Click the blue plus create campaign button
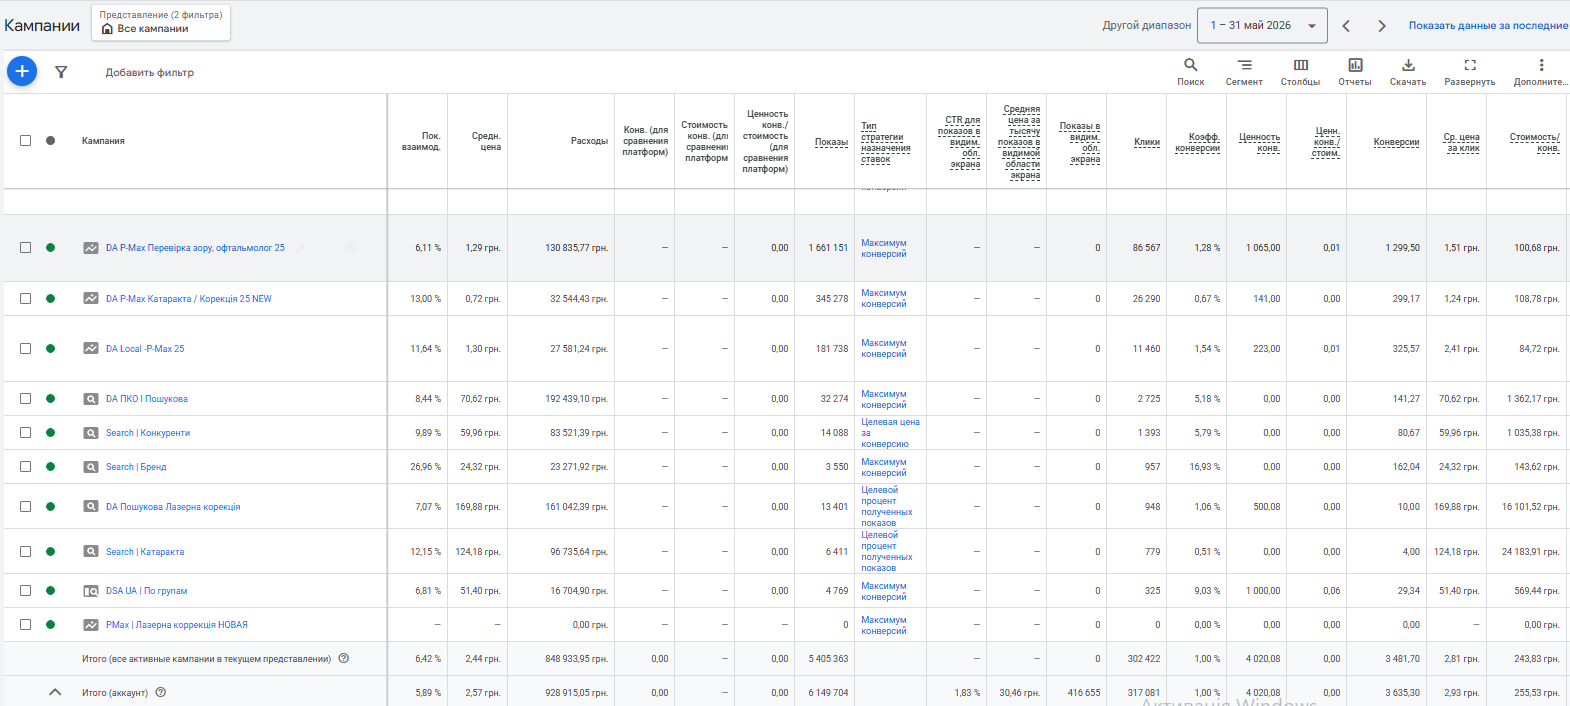 pyautogui.click(x=22, y=72)
